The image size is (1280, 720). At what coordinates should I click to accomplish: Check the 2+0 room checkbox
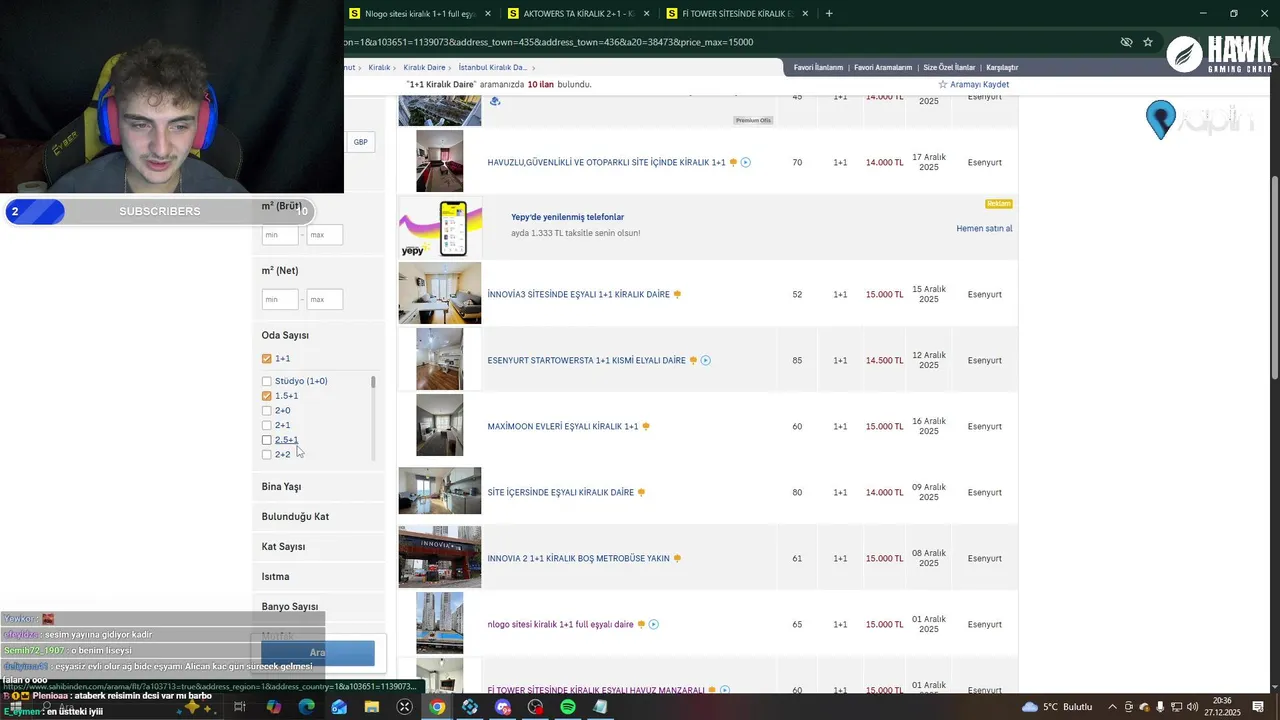[267, 410]
